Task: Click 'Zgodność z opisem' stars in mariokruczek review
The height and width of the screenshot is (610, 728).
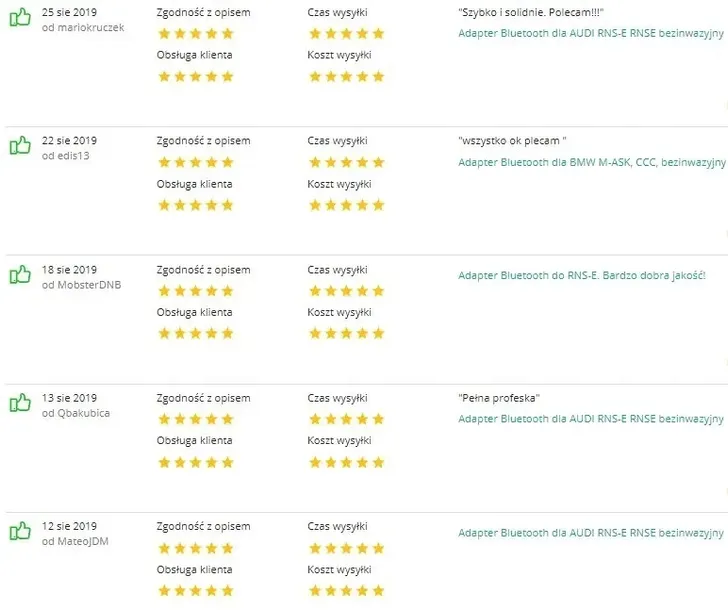Action: [195, 33]
